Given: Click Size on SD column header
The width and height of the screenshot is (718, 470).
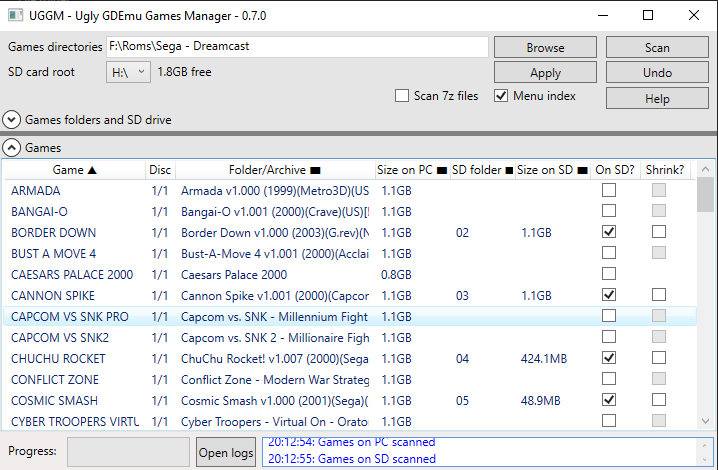Looking at the screenshot, I should pos(552,170).
